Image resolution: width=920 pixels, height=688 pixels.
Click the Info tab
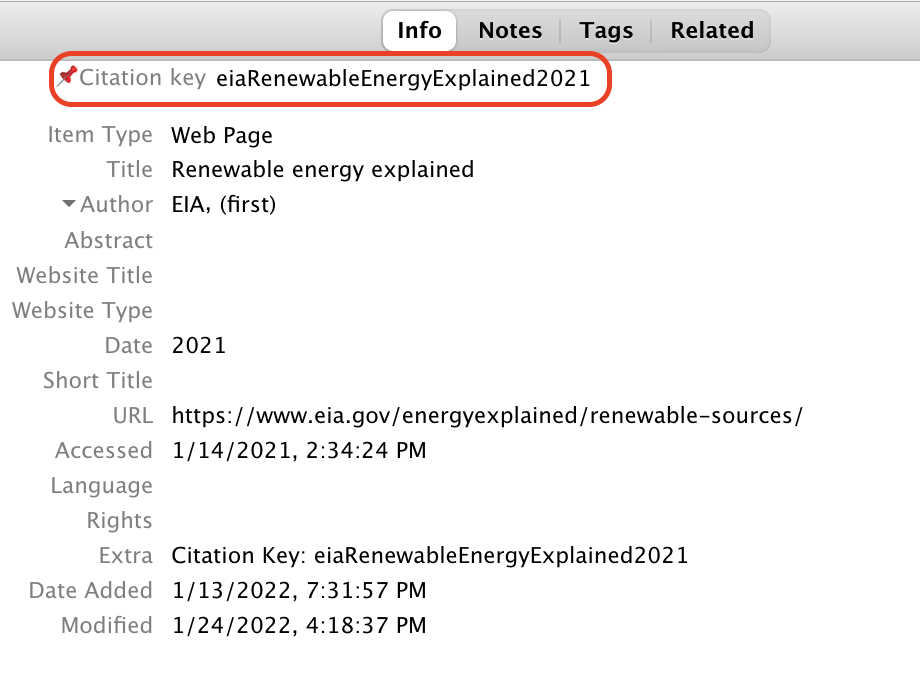click(x=419, y=30)
